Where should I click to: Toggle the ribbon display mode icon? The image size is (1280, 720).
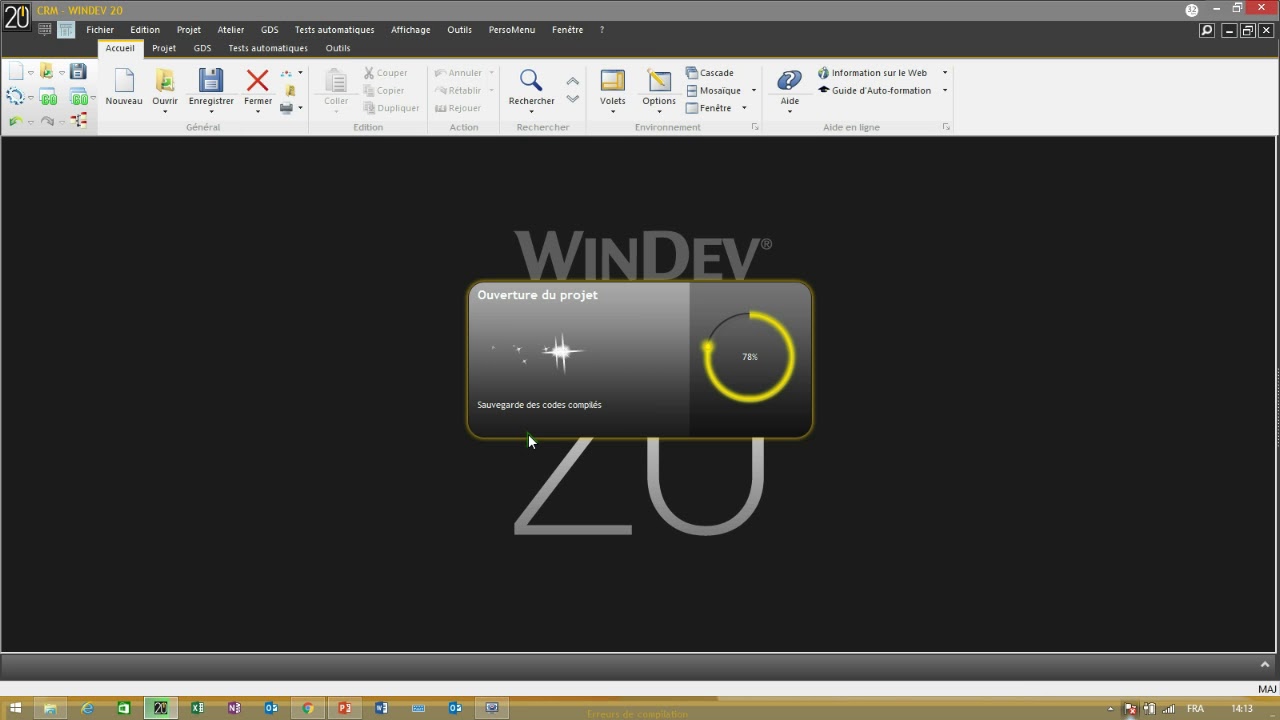tap(66, 30)
